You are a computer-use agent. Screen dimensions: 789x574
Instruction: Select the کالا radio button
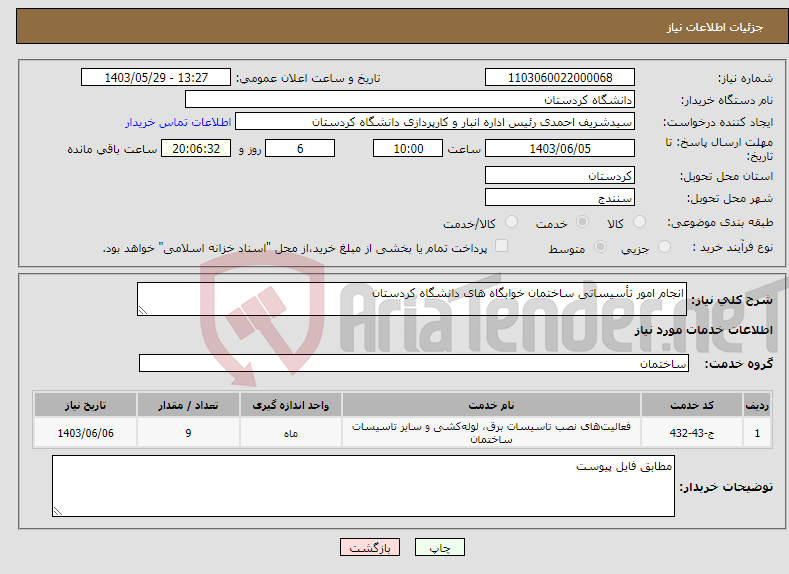pyautogui.click(x=639, y=222)
